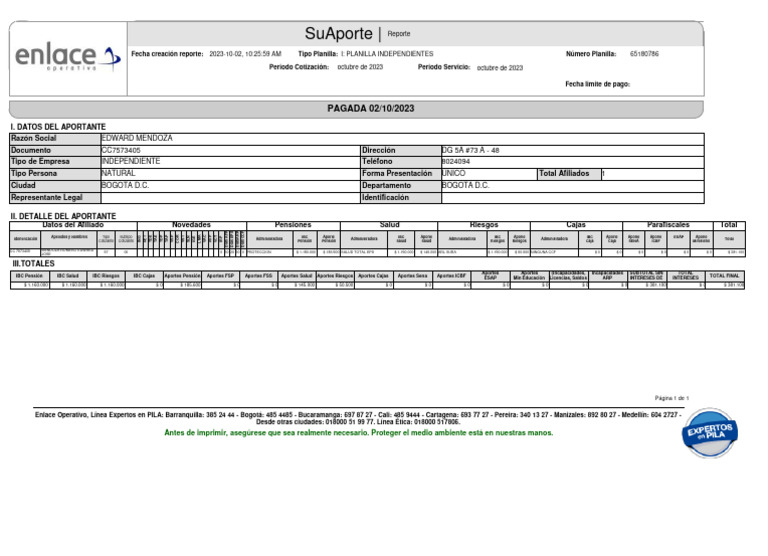Click the Parafiscales column group header
Image resolution: width=768 pixels, height=556 pixels.
point(668,225)
